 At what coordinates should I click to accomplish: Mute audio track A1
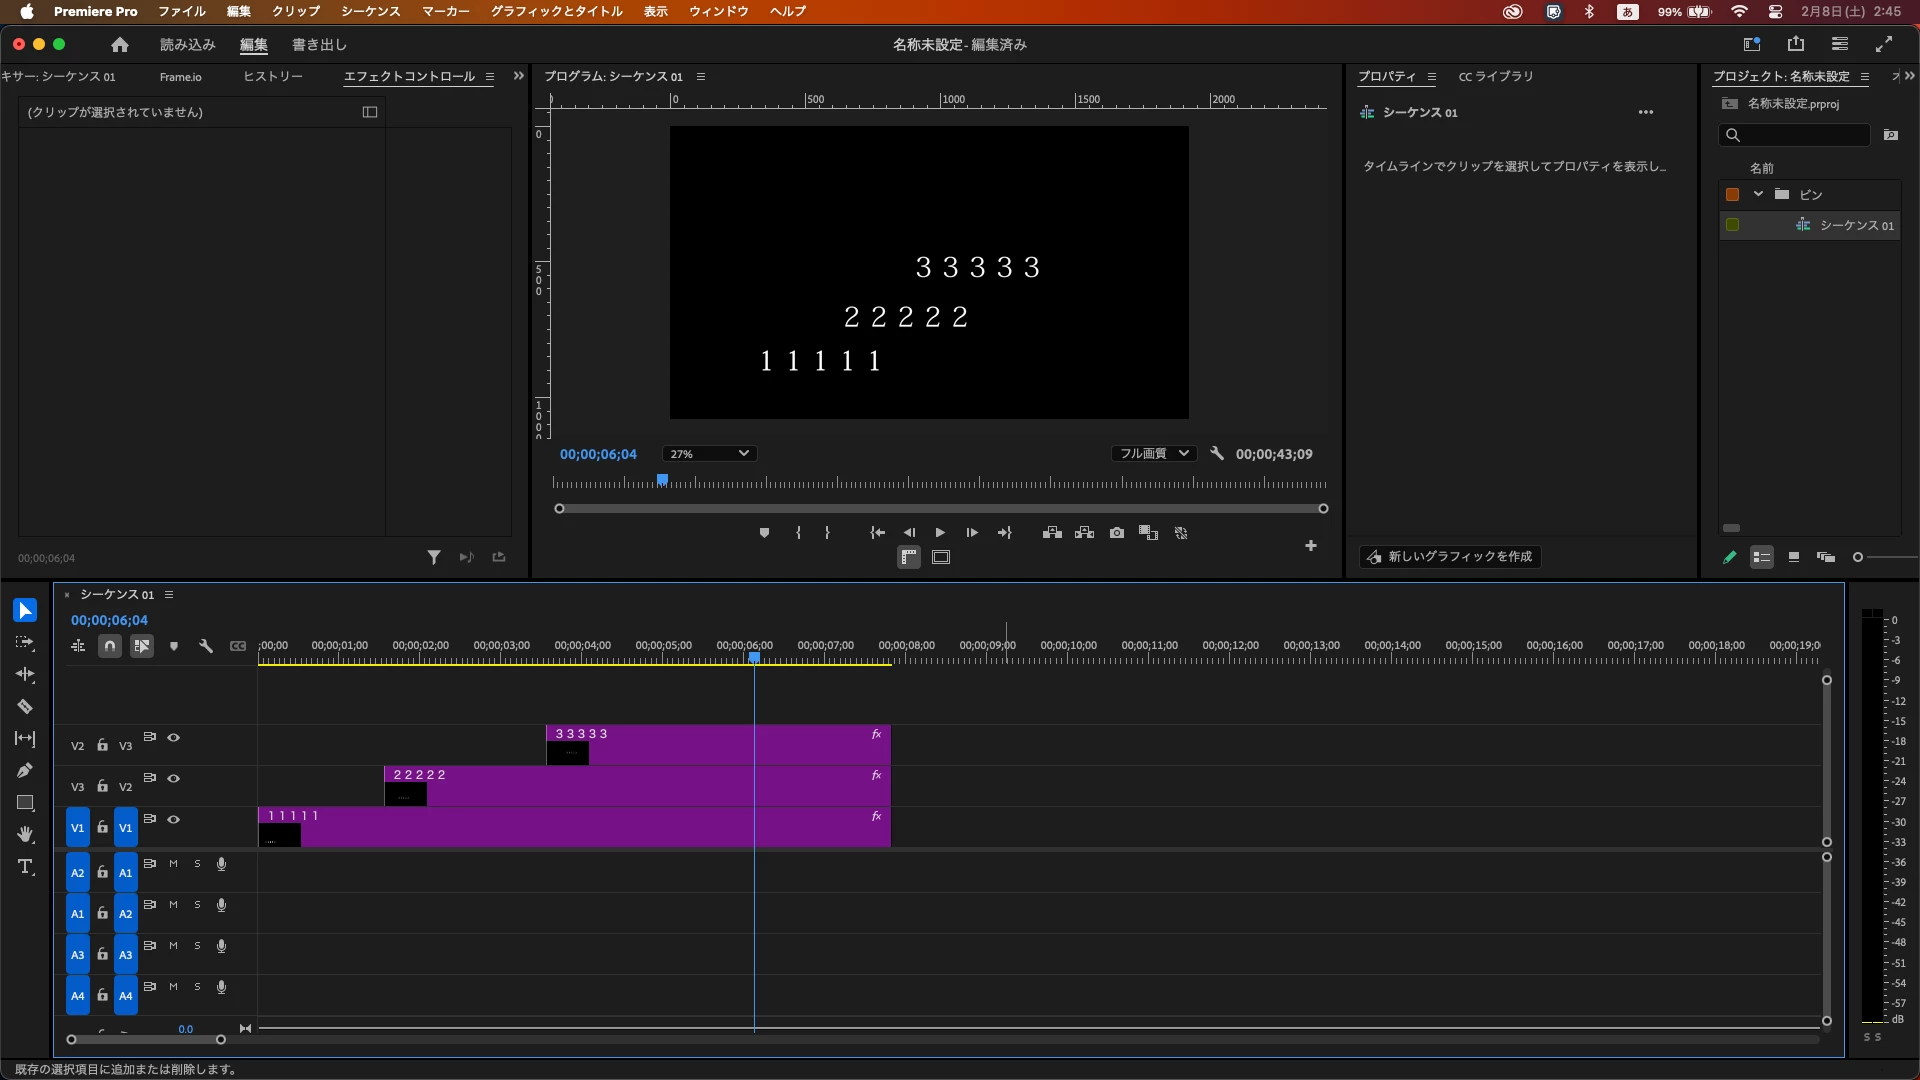pyautogui.click(x=173, y=864)
